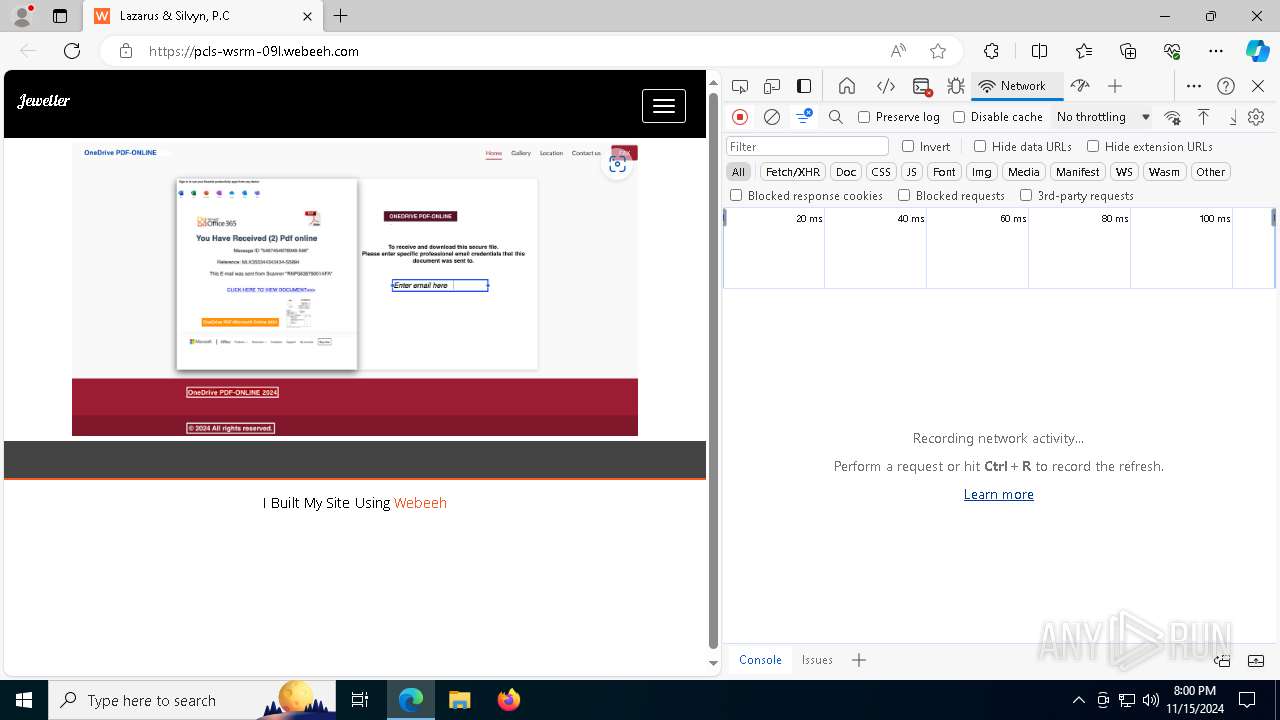This screenshot has height=720, width=1280.
Task: Select the All request type filter
Action: tap(738, 172)
